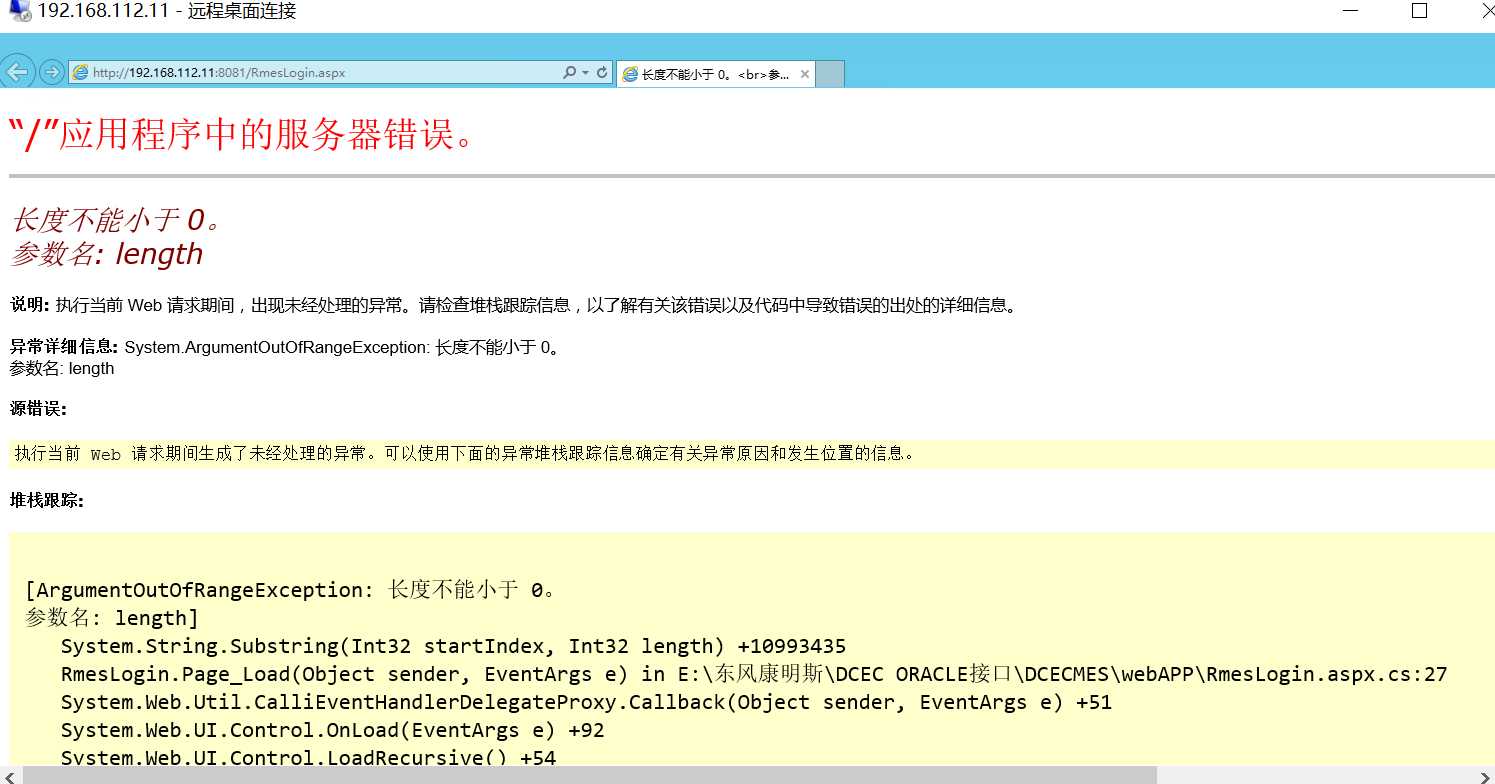The height and width of the screenshot is (784, 1495).
Task: Click the magnifier search icon in address bar
Action: point(569,73)
